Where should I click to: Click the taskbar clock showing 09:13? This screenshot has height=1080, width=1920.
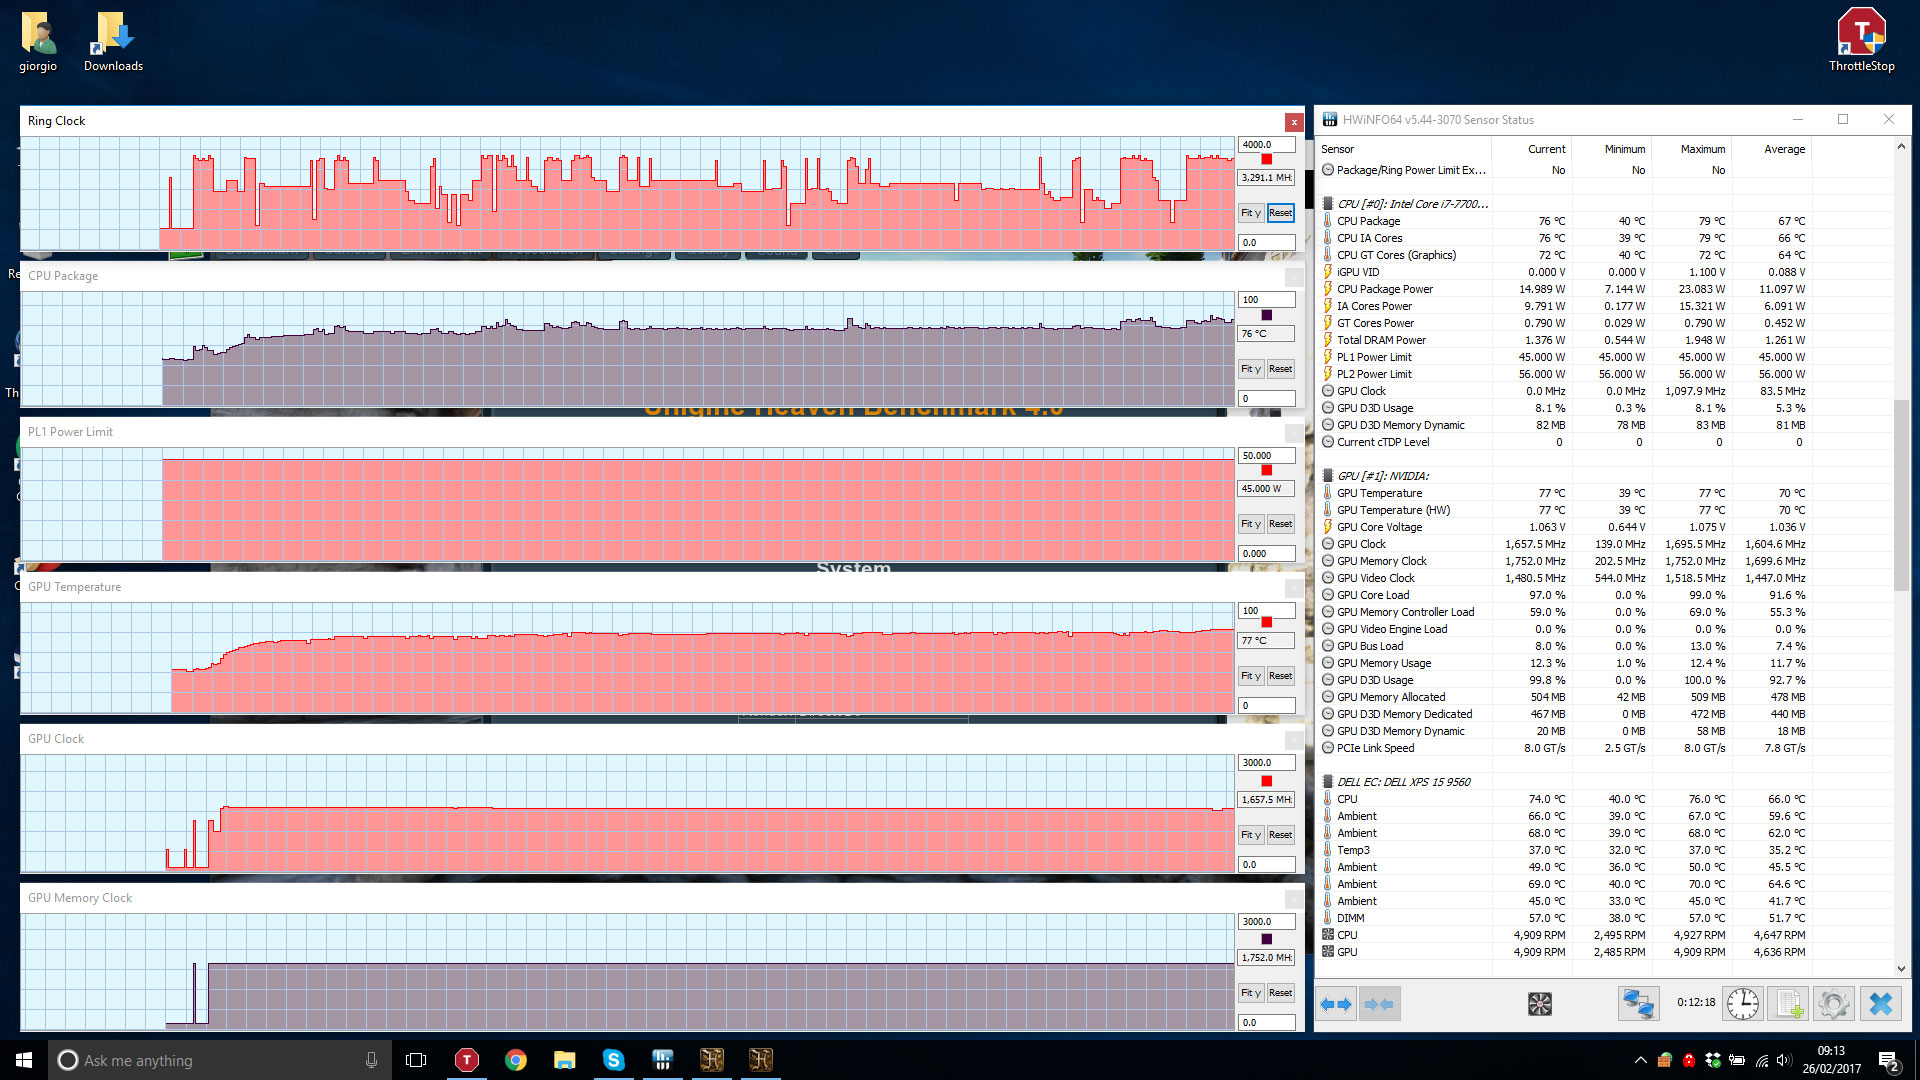coord(1831,1060)
